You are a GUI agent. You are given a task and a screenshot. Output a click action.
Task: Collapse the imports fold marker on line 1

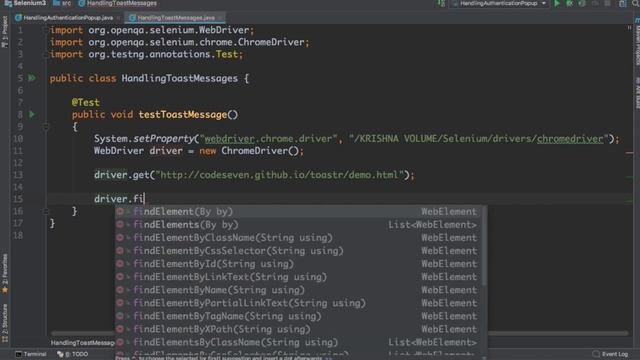tap(46, 30)
